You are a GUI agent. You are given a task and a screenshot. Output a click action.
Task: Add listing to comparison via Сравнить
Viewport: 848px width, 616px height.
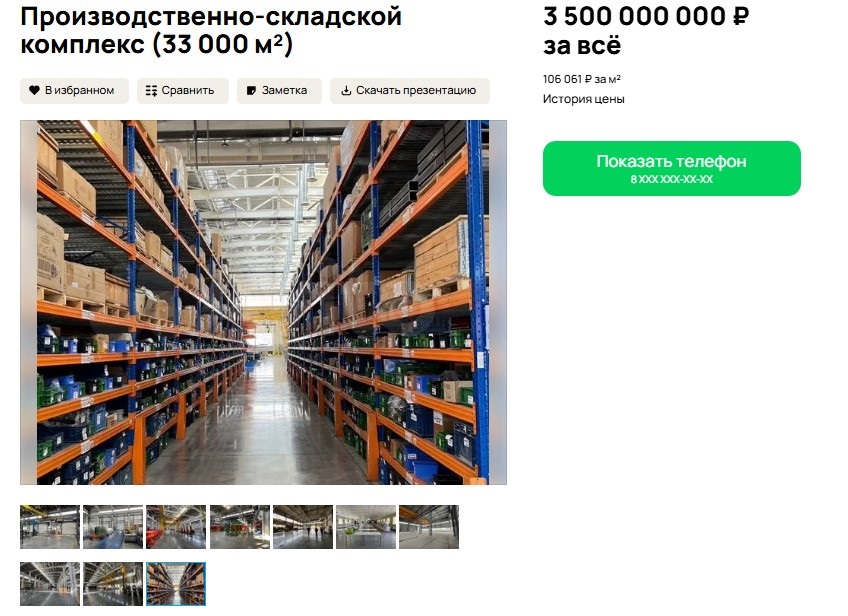183,90
